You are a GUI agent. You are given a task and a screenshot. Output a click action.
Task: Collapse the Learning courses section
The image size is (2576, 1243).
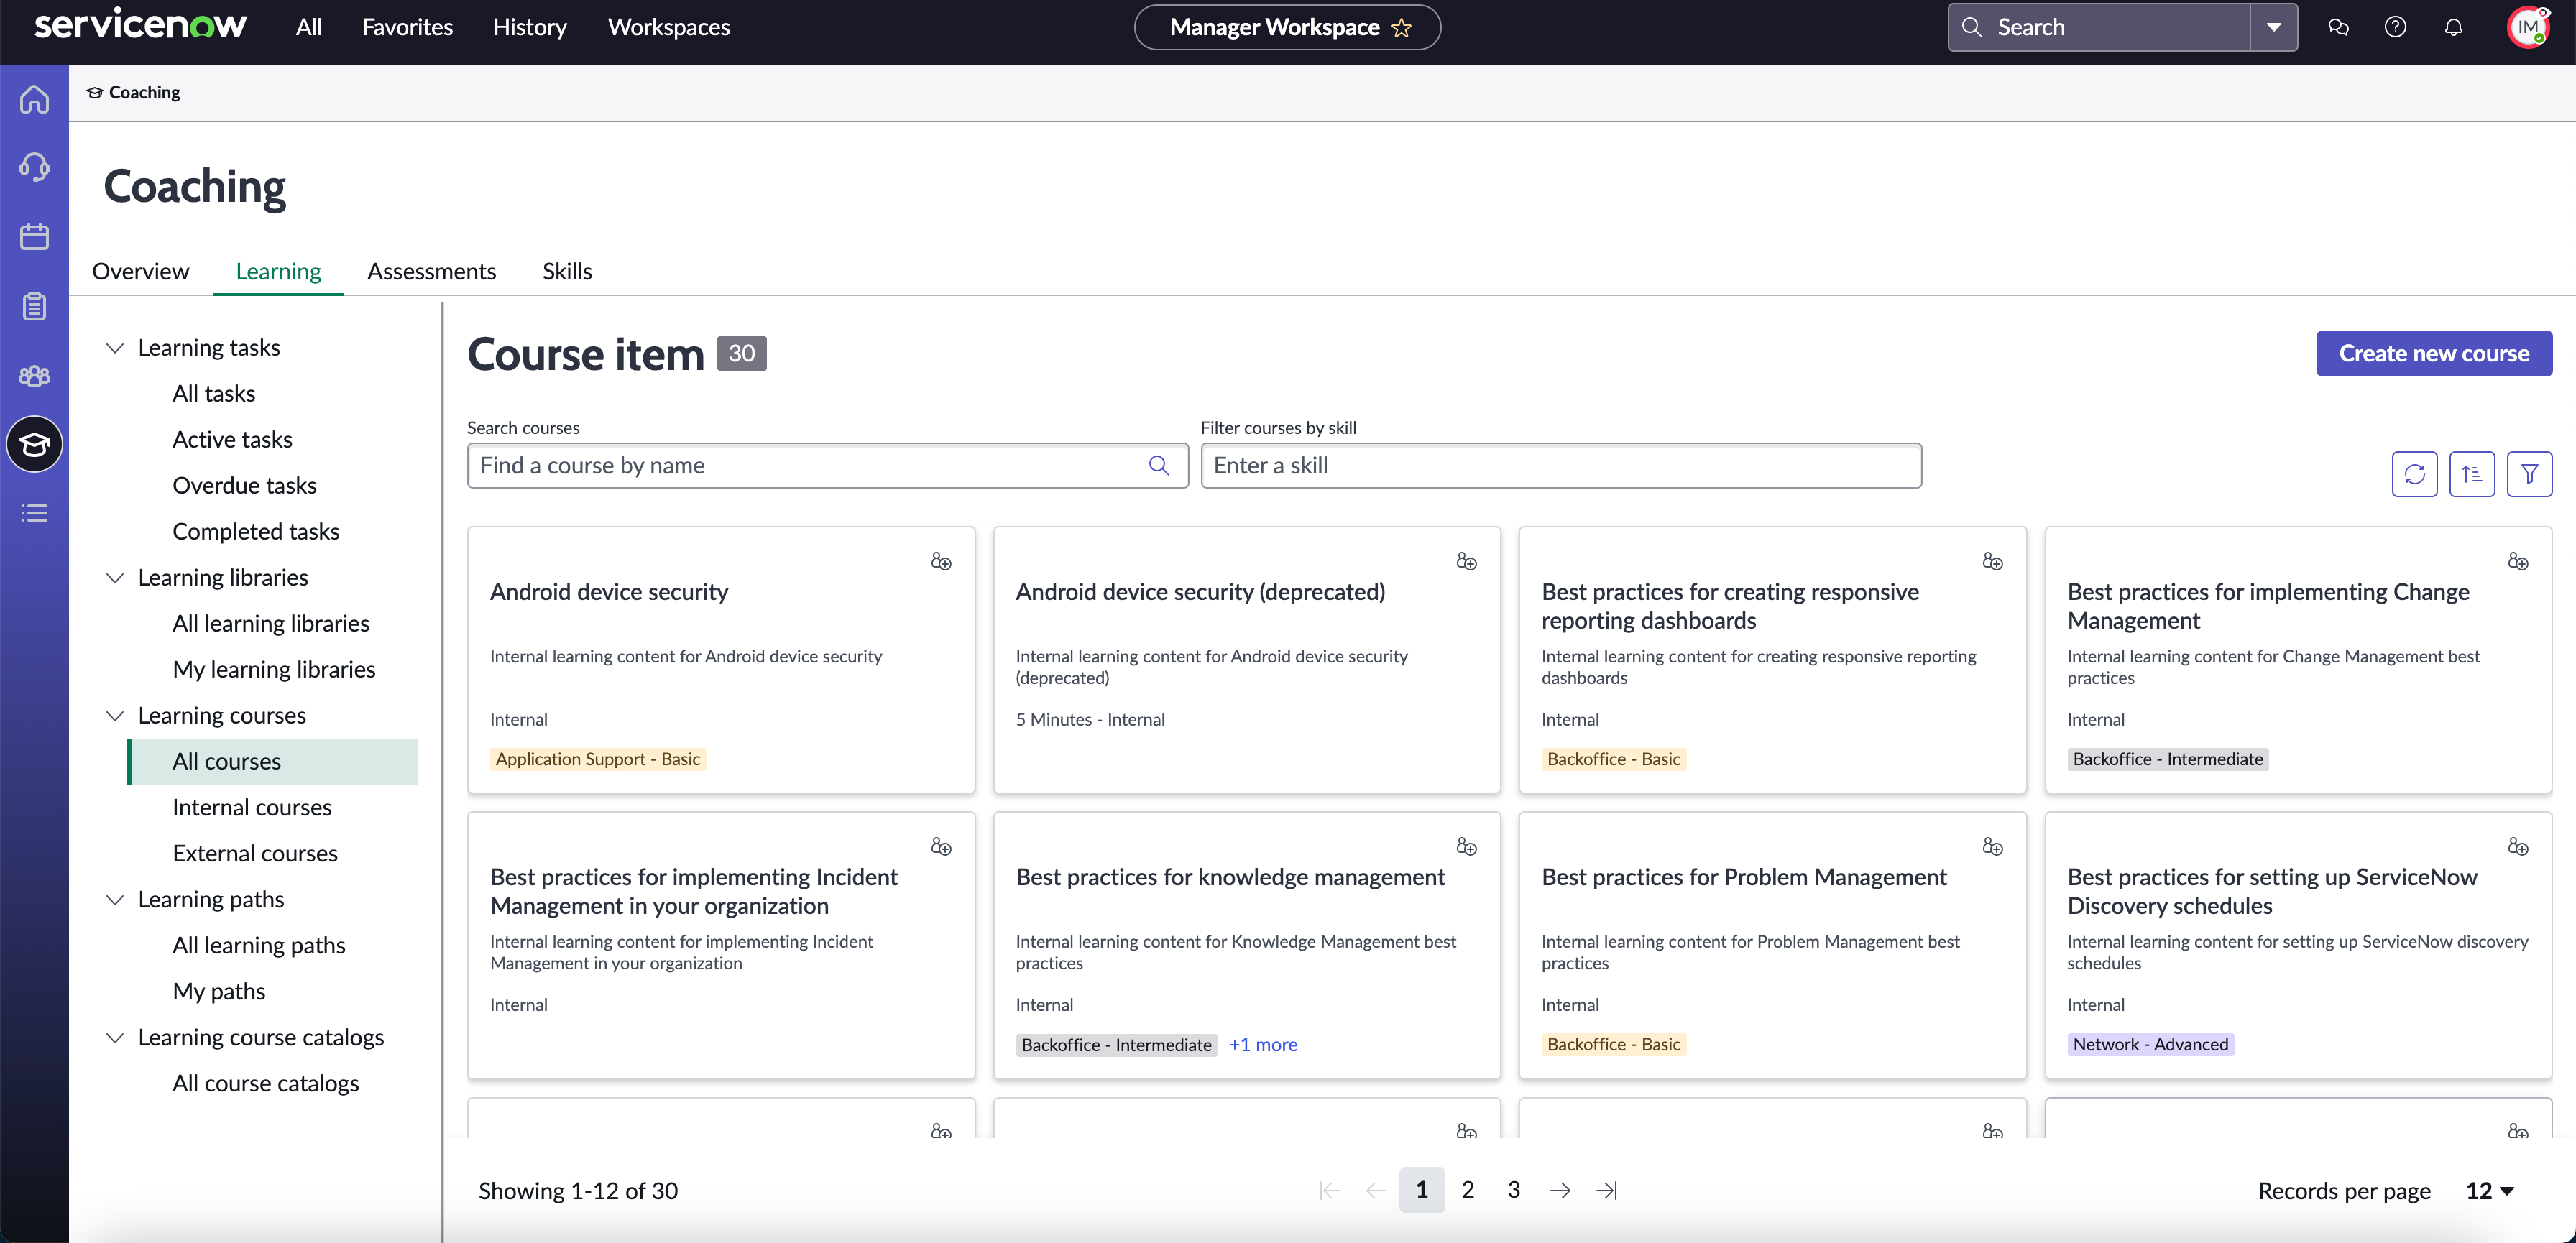115,716
